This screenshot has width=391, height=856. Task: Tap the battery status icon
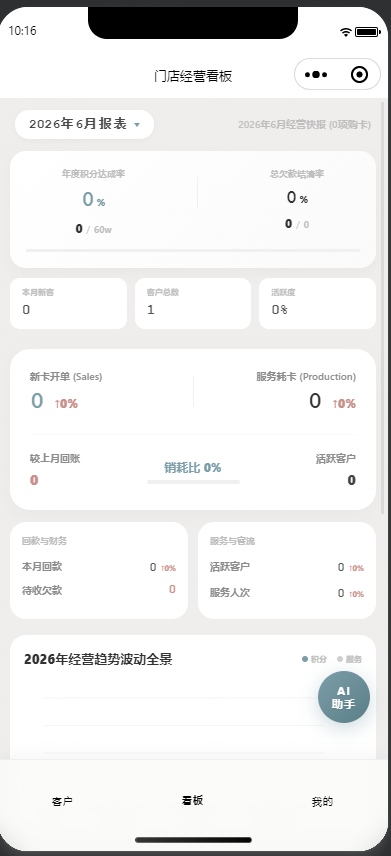pos(368,32)
